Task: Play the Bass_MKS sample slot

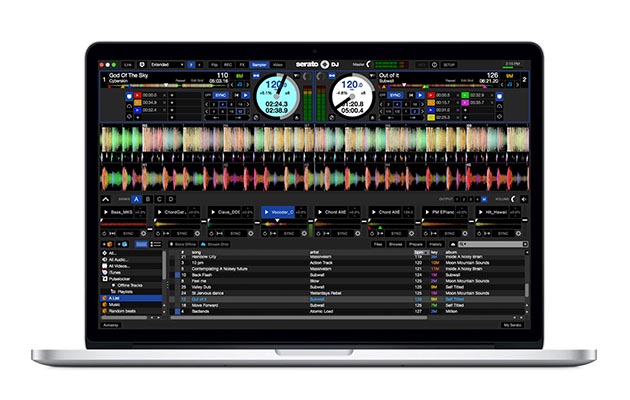Action: (123, 213)
